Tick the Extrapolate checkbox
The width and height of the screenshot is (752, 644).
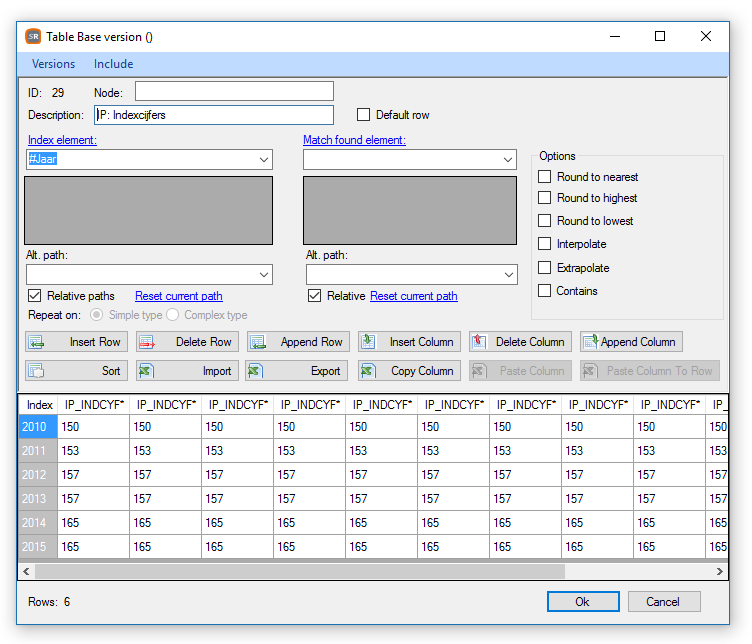tap(544, 268)
